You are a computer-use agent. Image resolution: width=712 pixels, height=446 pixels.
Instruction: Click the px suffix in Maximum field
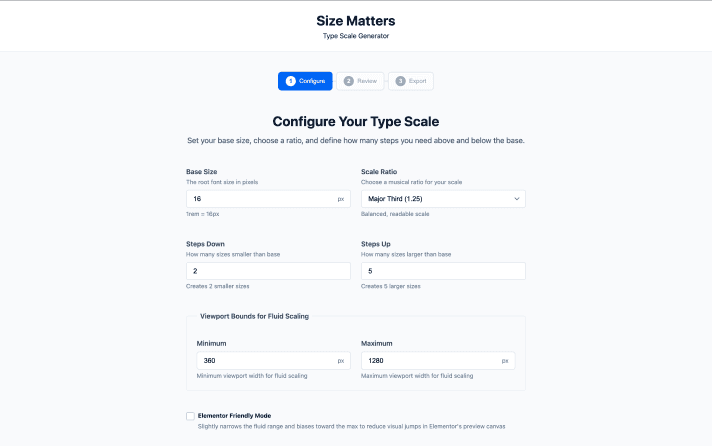tap(505, 360)
